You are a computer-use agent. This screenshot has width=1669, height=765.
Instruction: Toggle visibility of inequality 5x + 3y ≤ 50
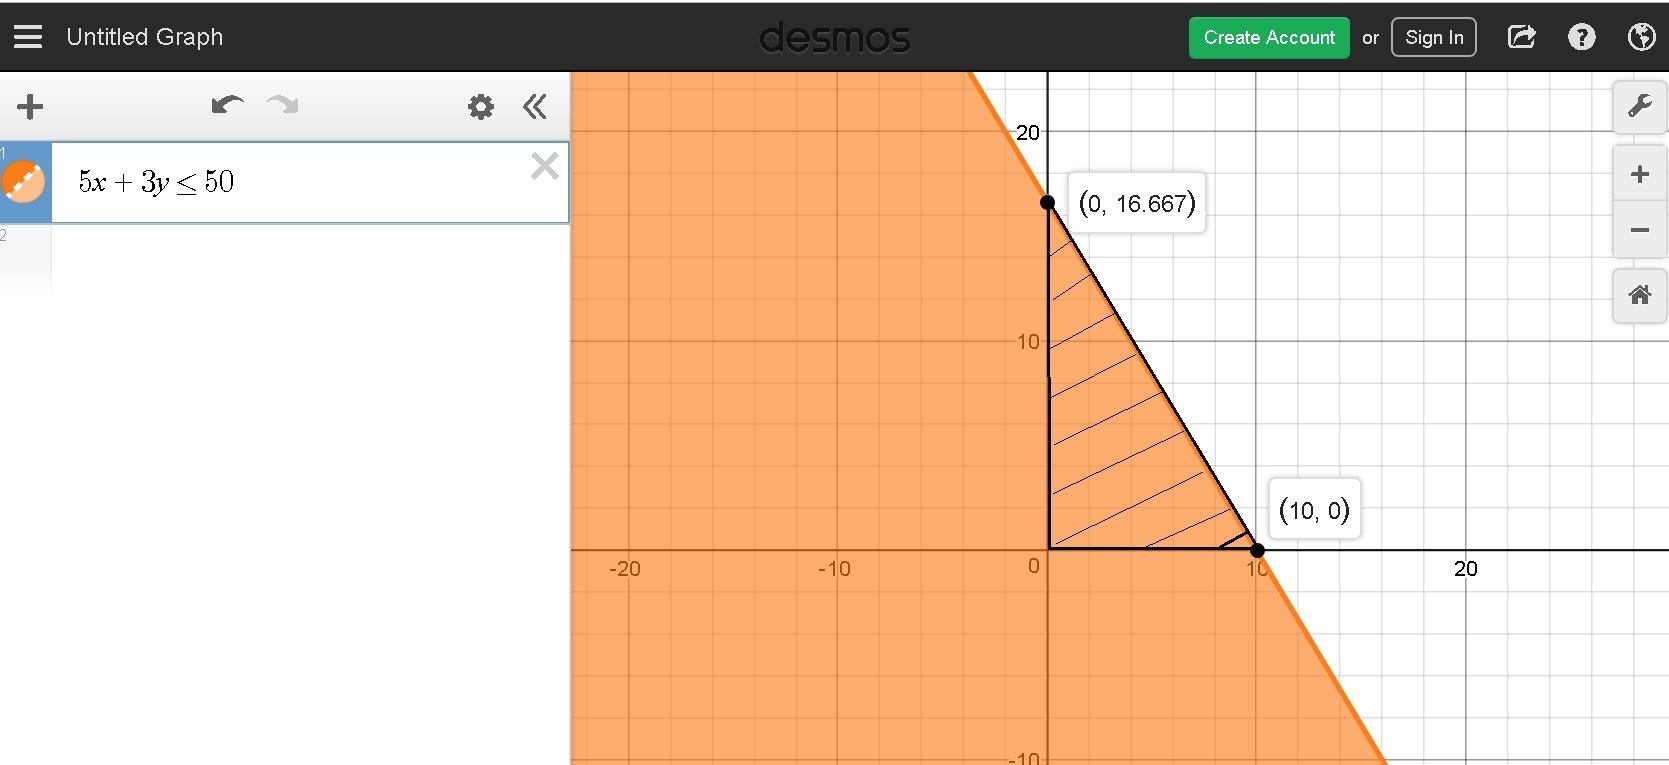[23, 182]
